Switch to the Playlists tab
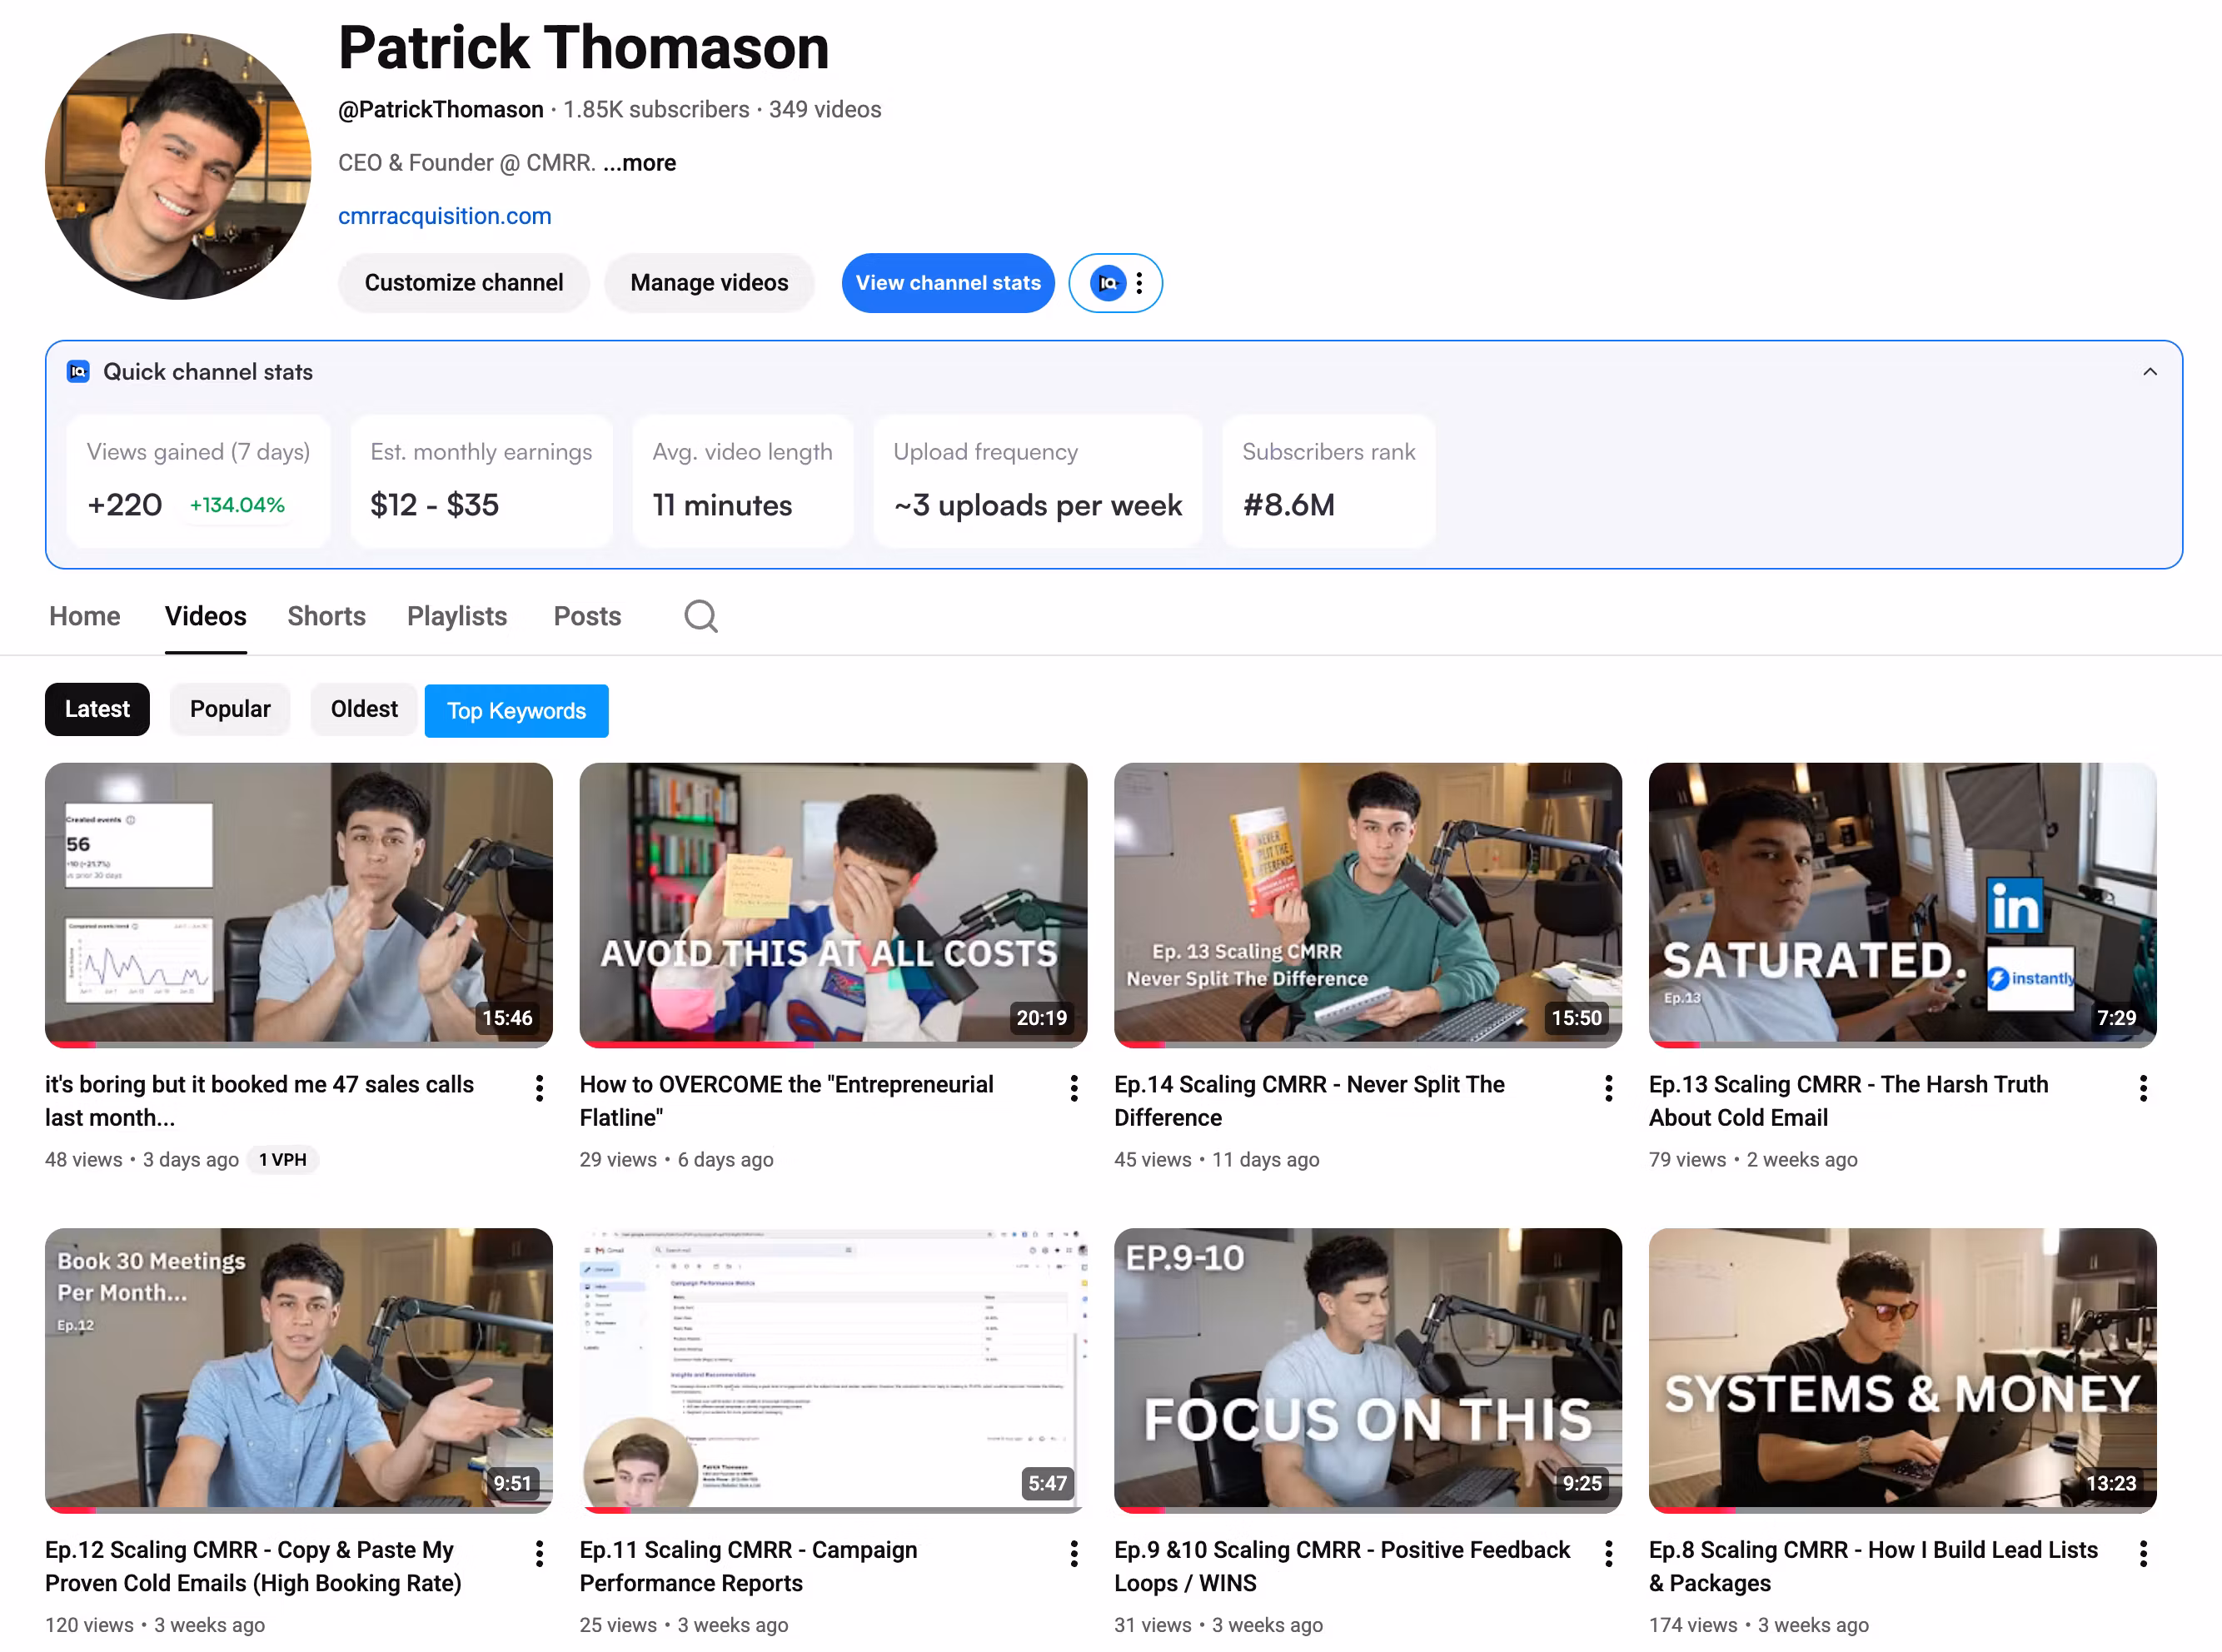Viewport: 2222px width, 1652px height. (457, 616)
